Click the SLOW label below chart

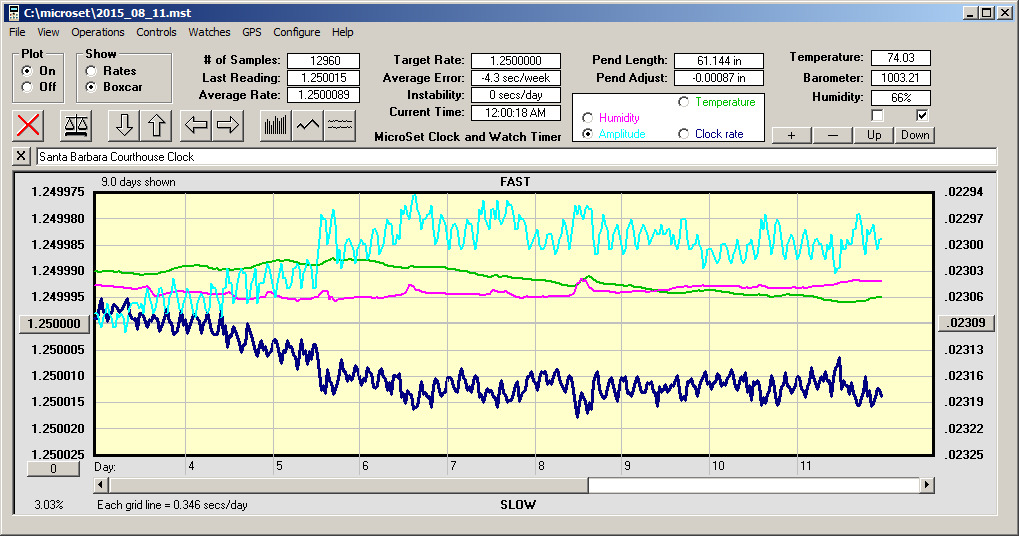click(518, 505)
